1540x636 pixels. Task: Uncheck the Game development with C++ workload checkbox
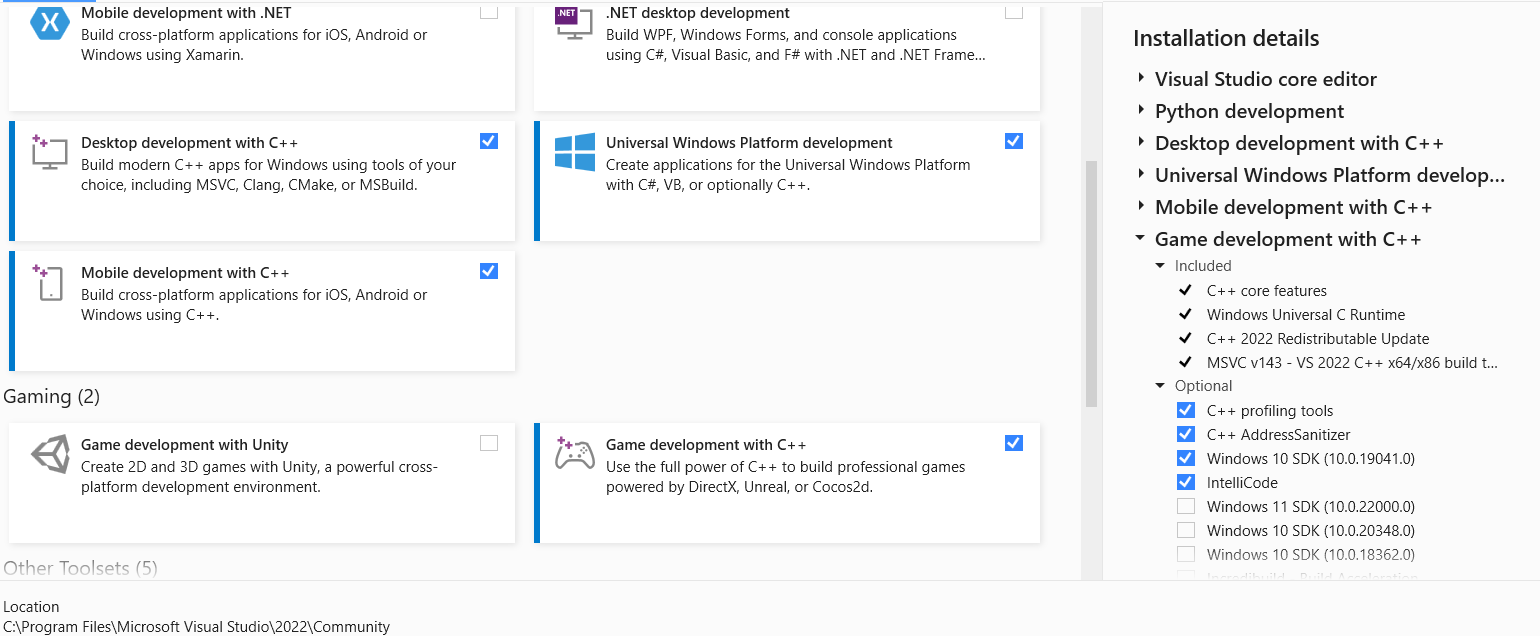(1014, 443)
